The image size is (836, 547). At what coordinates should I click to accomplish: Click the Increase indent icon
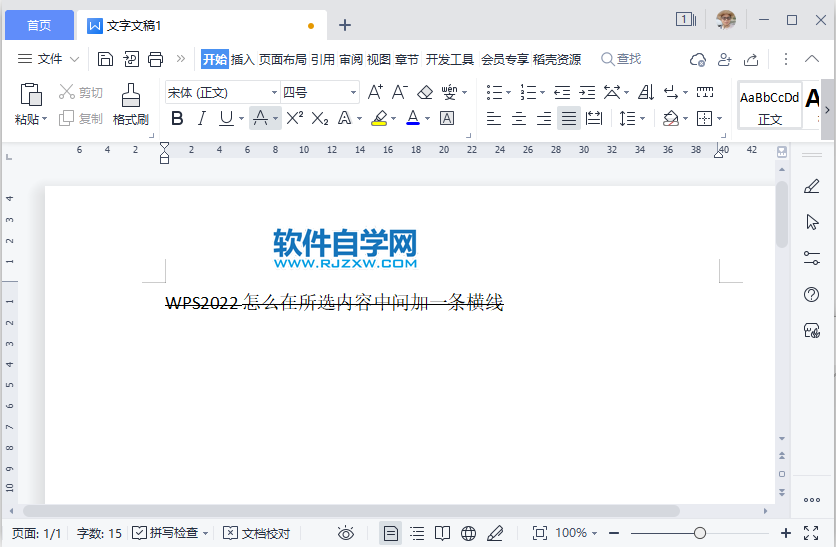[x=587, y=92]
